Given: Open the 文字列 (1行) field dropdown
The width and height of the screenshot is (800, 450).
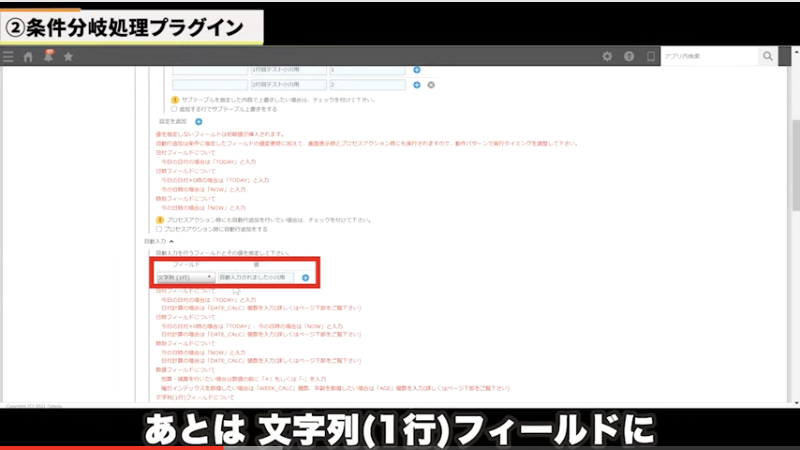Looking at the screenshot, I should pos(185,277).
